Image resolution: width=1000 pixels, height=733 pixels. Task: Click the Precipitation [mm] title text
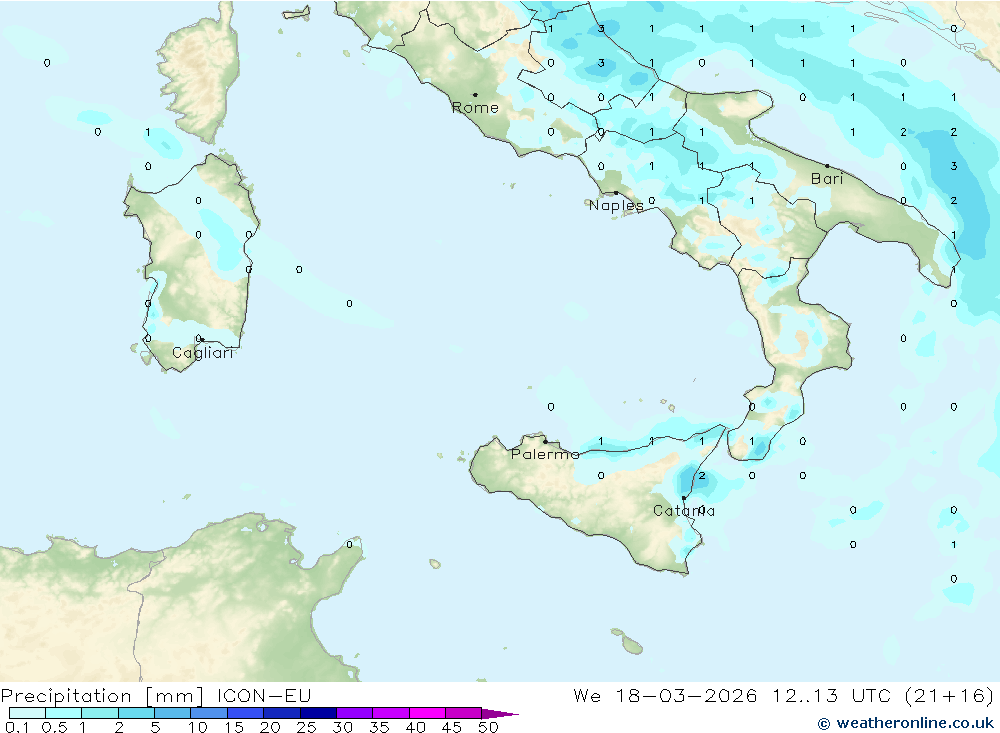click(x=102, y=695)
